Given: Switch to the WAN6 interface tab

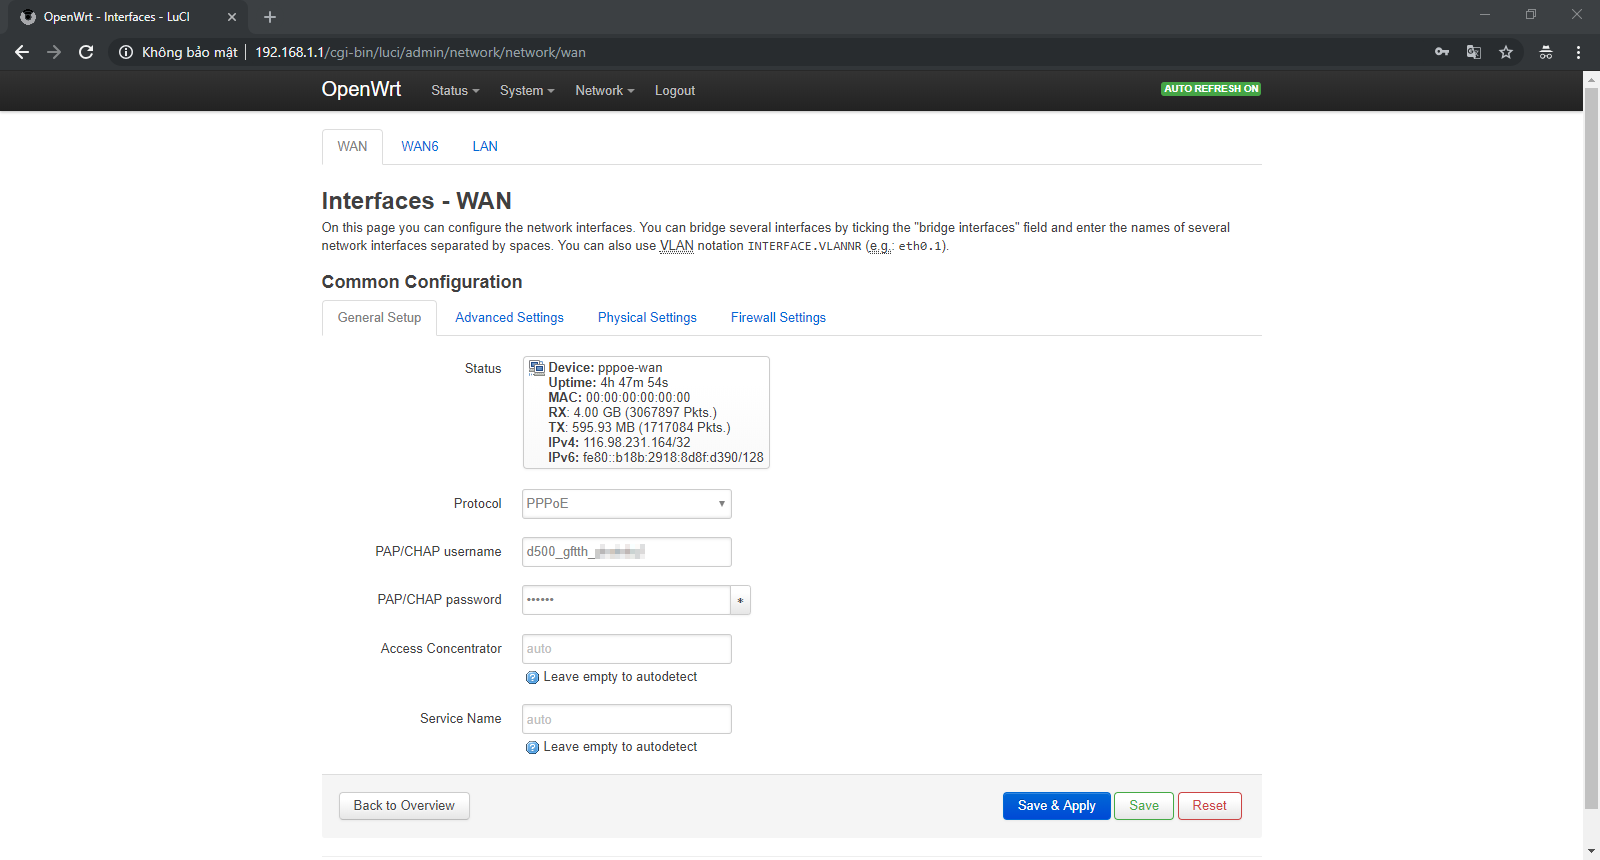Looking at the screenshot, I should (420, 146).
